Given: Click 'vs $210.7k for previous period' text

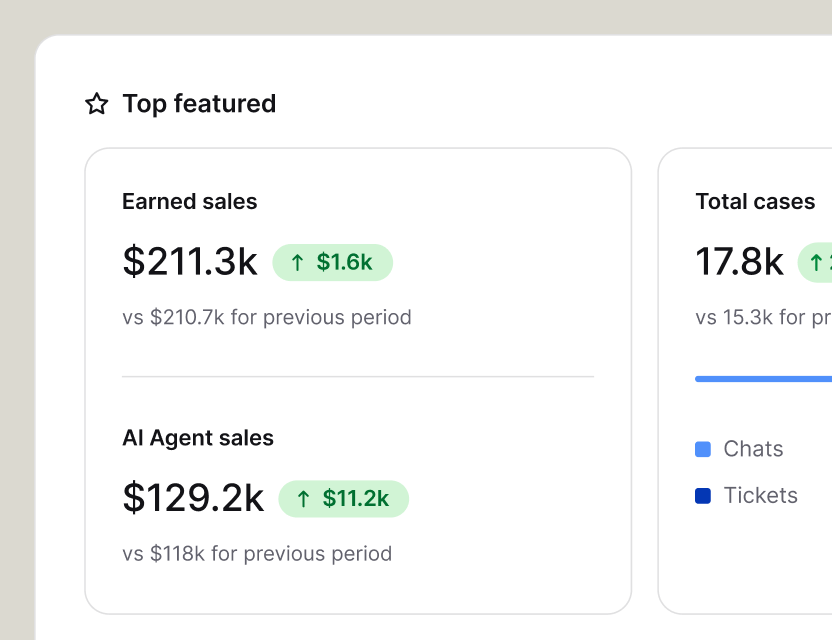Looking at the screenshot, I should (267, 317).
